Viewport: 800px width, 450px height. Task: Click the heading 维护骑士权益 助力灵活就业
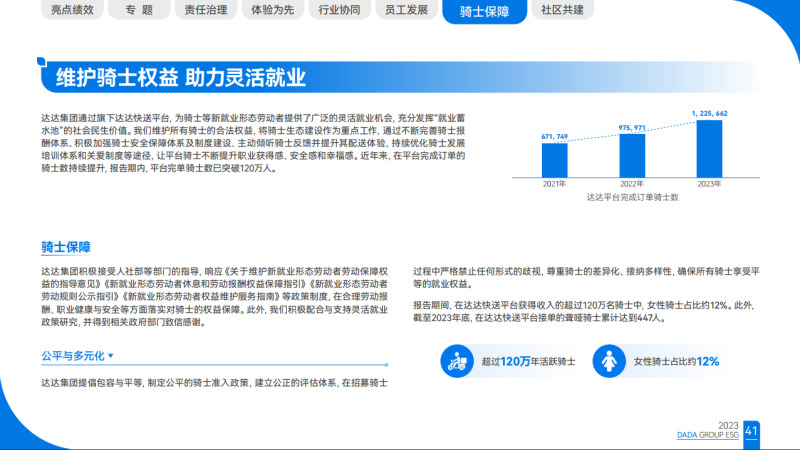(181, 77)
